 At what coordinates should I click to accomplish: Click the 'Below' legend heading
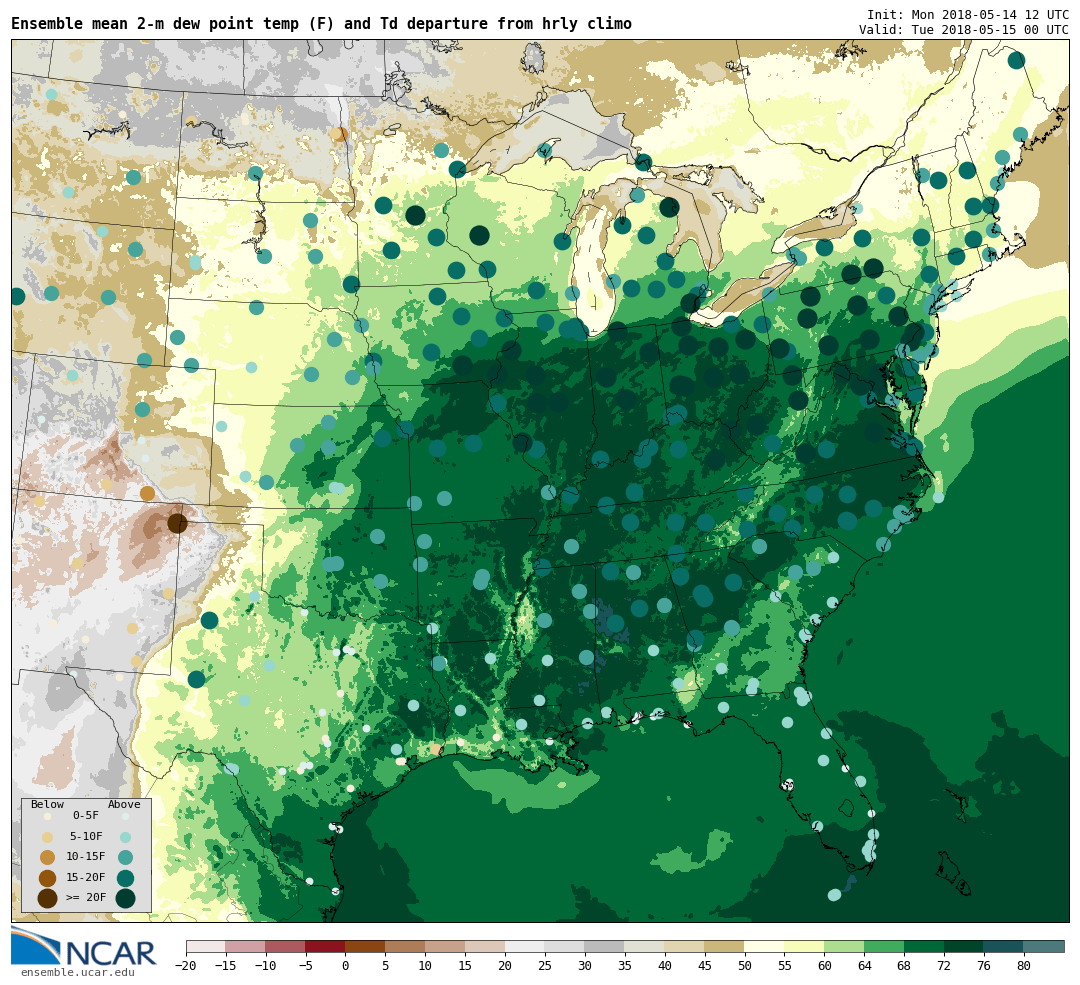(48, 804)
